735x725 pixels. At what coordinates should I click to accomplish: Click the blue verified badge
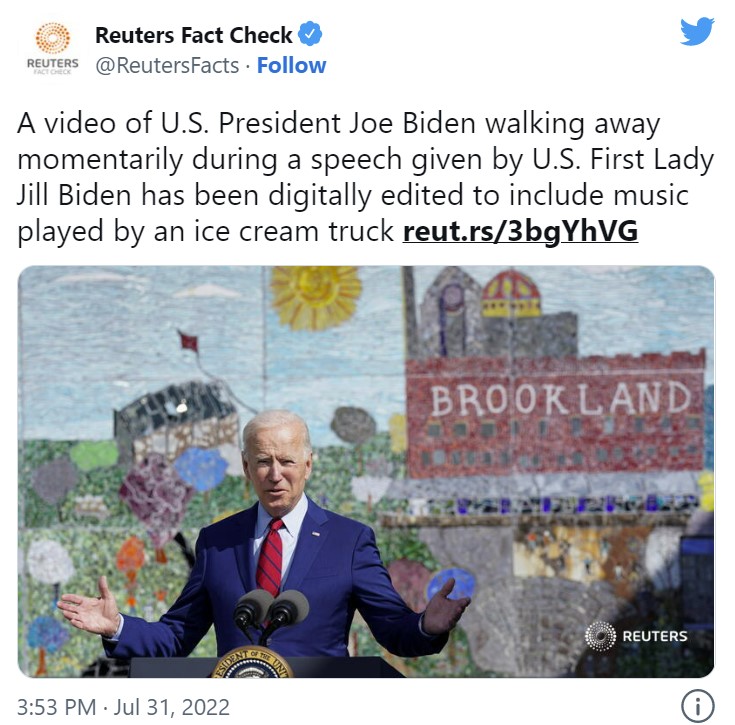[x=310, y=34]
